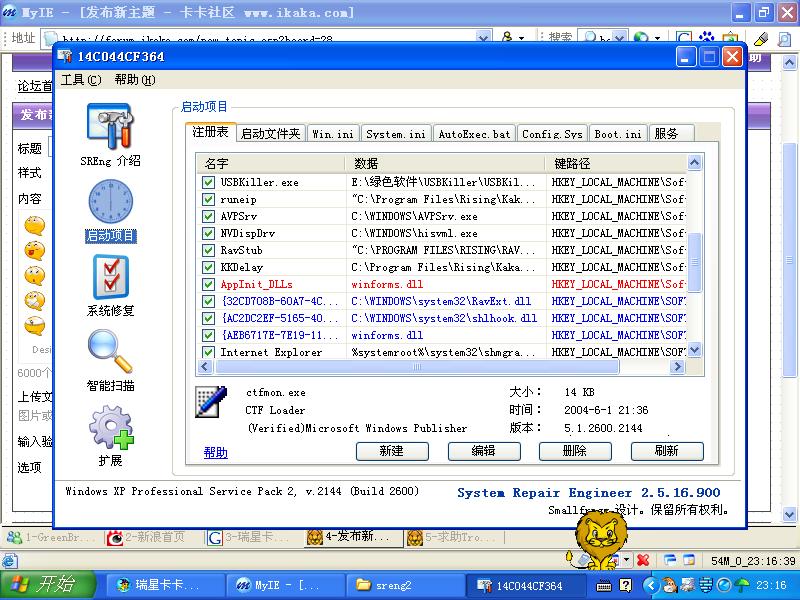Click the list vertical scrollbar thumb
The height and width of the screenshot is (600, 800).
694,262
